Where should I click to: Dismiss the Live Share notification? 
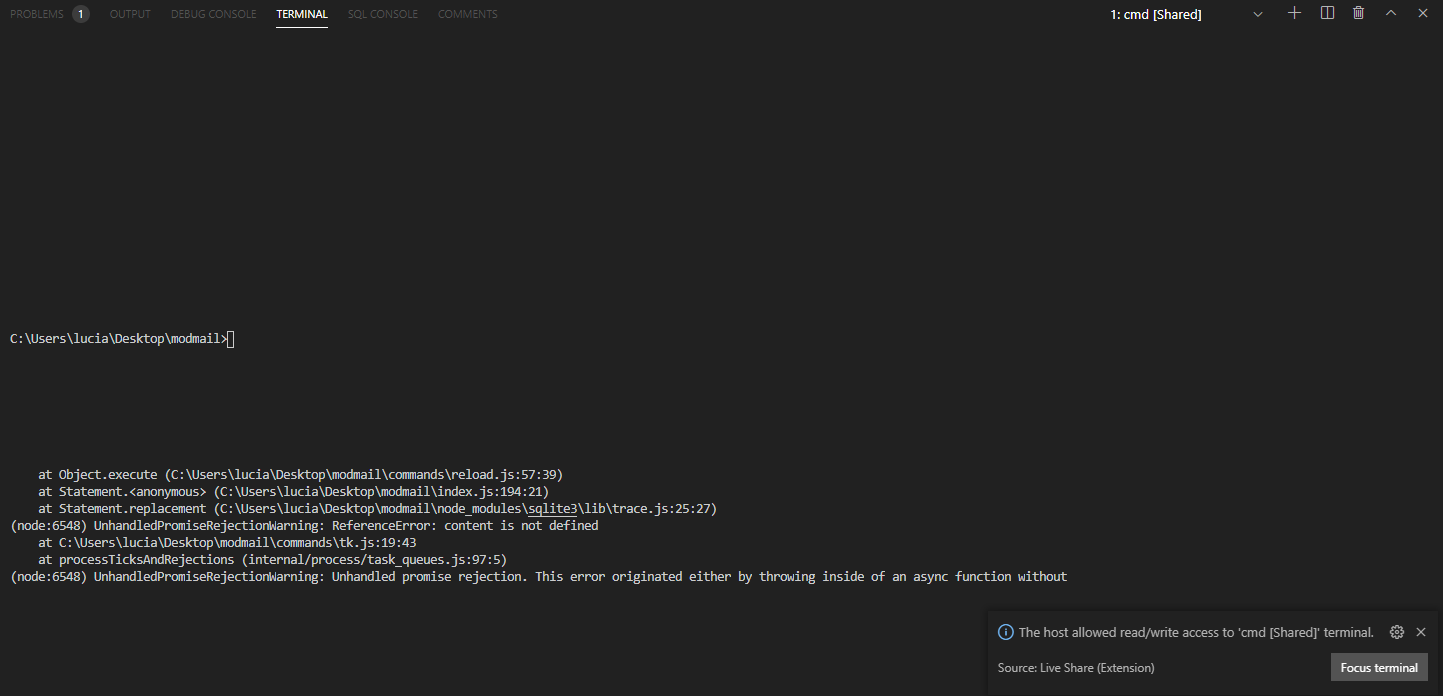tap(1421, 631)
